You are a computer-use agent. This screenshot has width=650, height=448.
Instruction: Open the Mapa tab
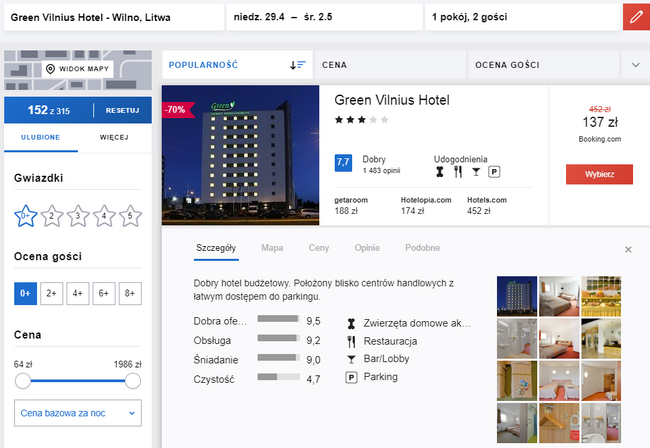pos(272,248)
